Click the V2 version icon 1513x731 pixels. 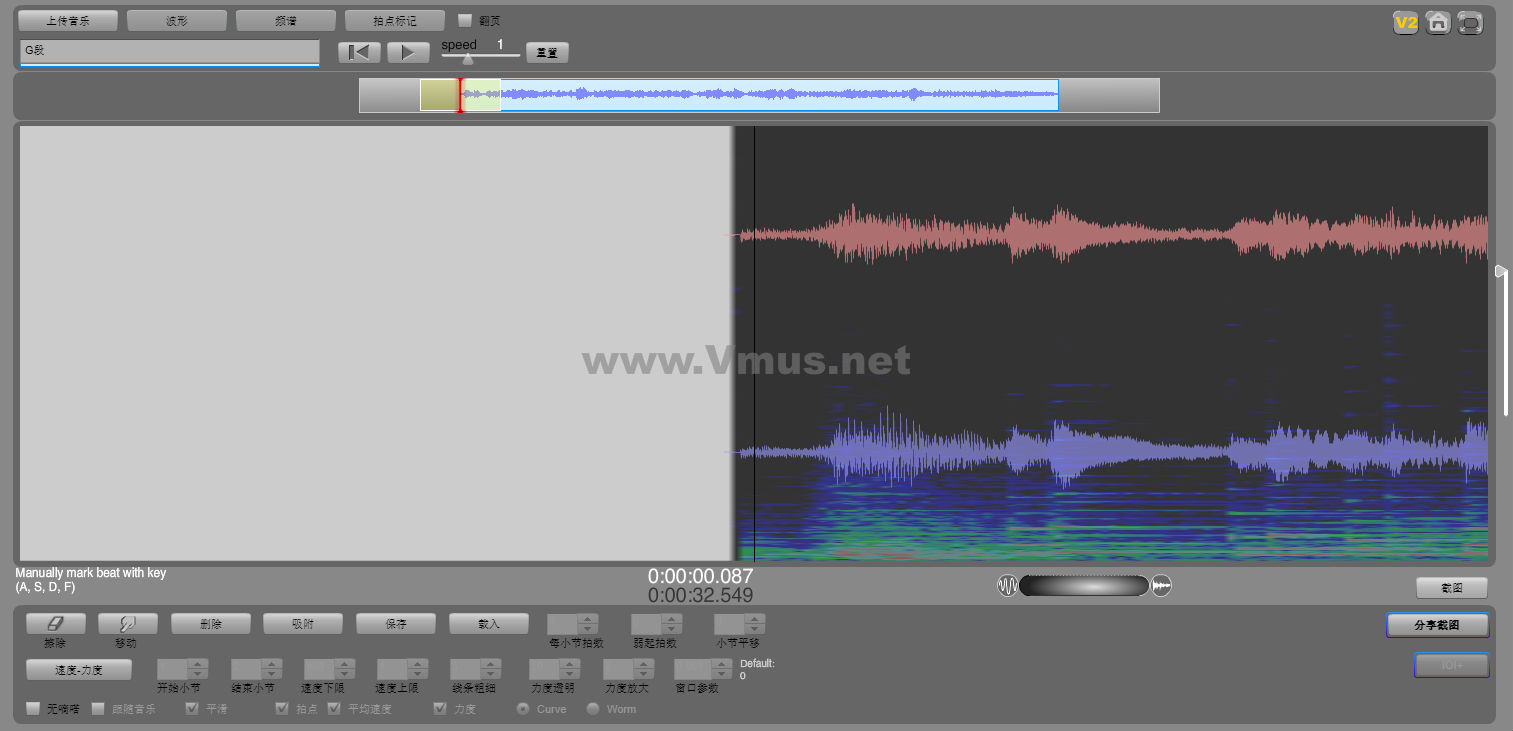click(1406, 23)
